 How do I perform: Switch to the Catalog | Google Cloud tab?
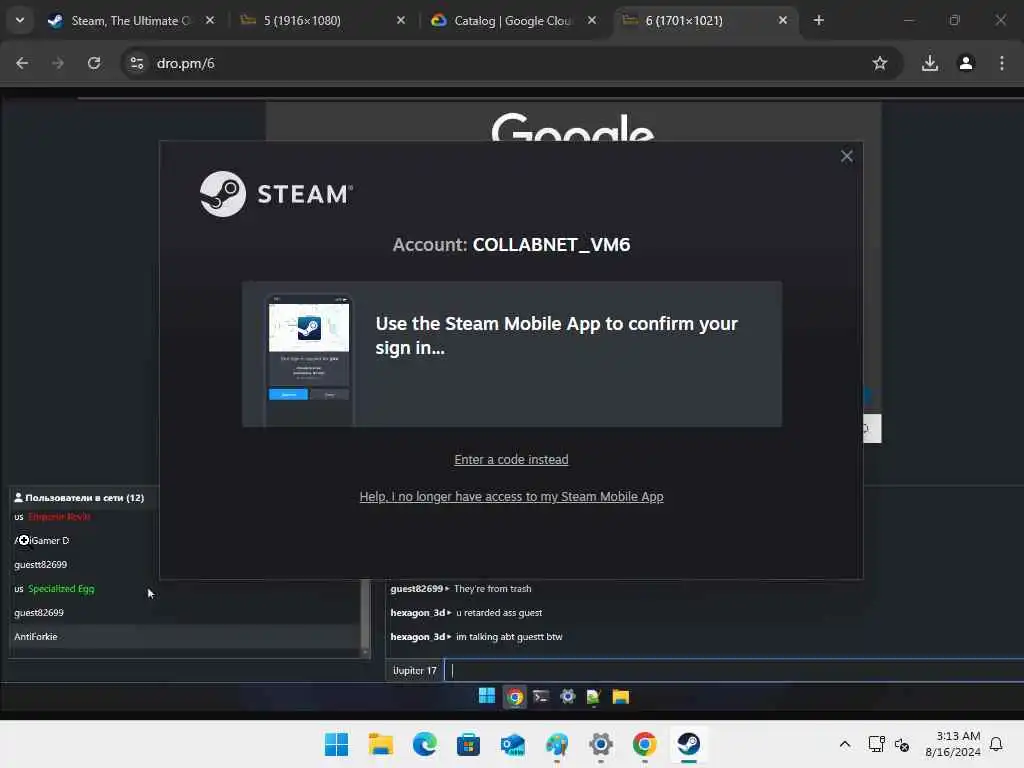512,20
